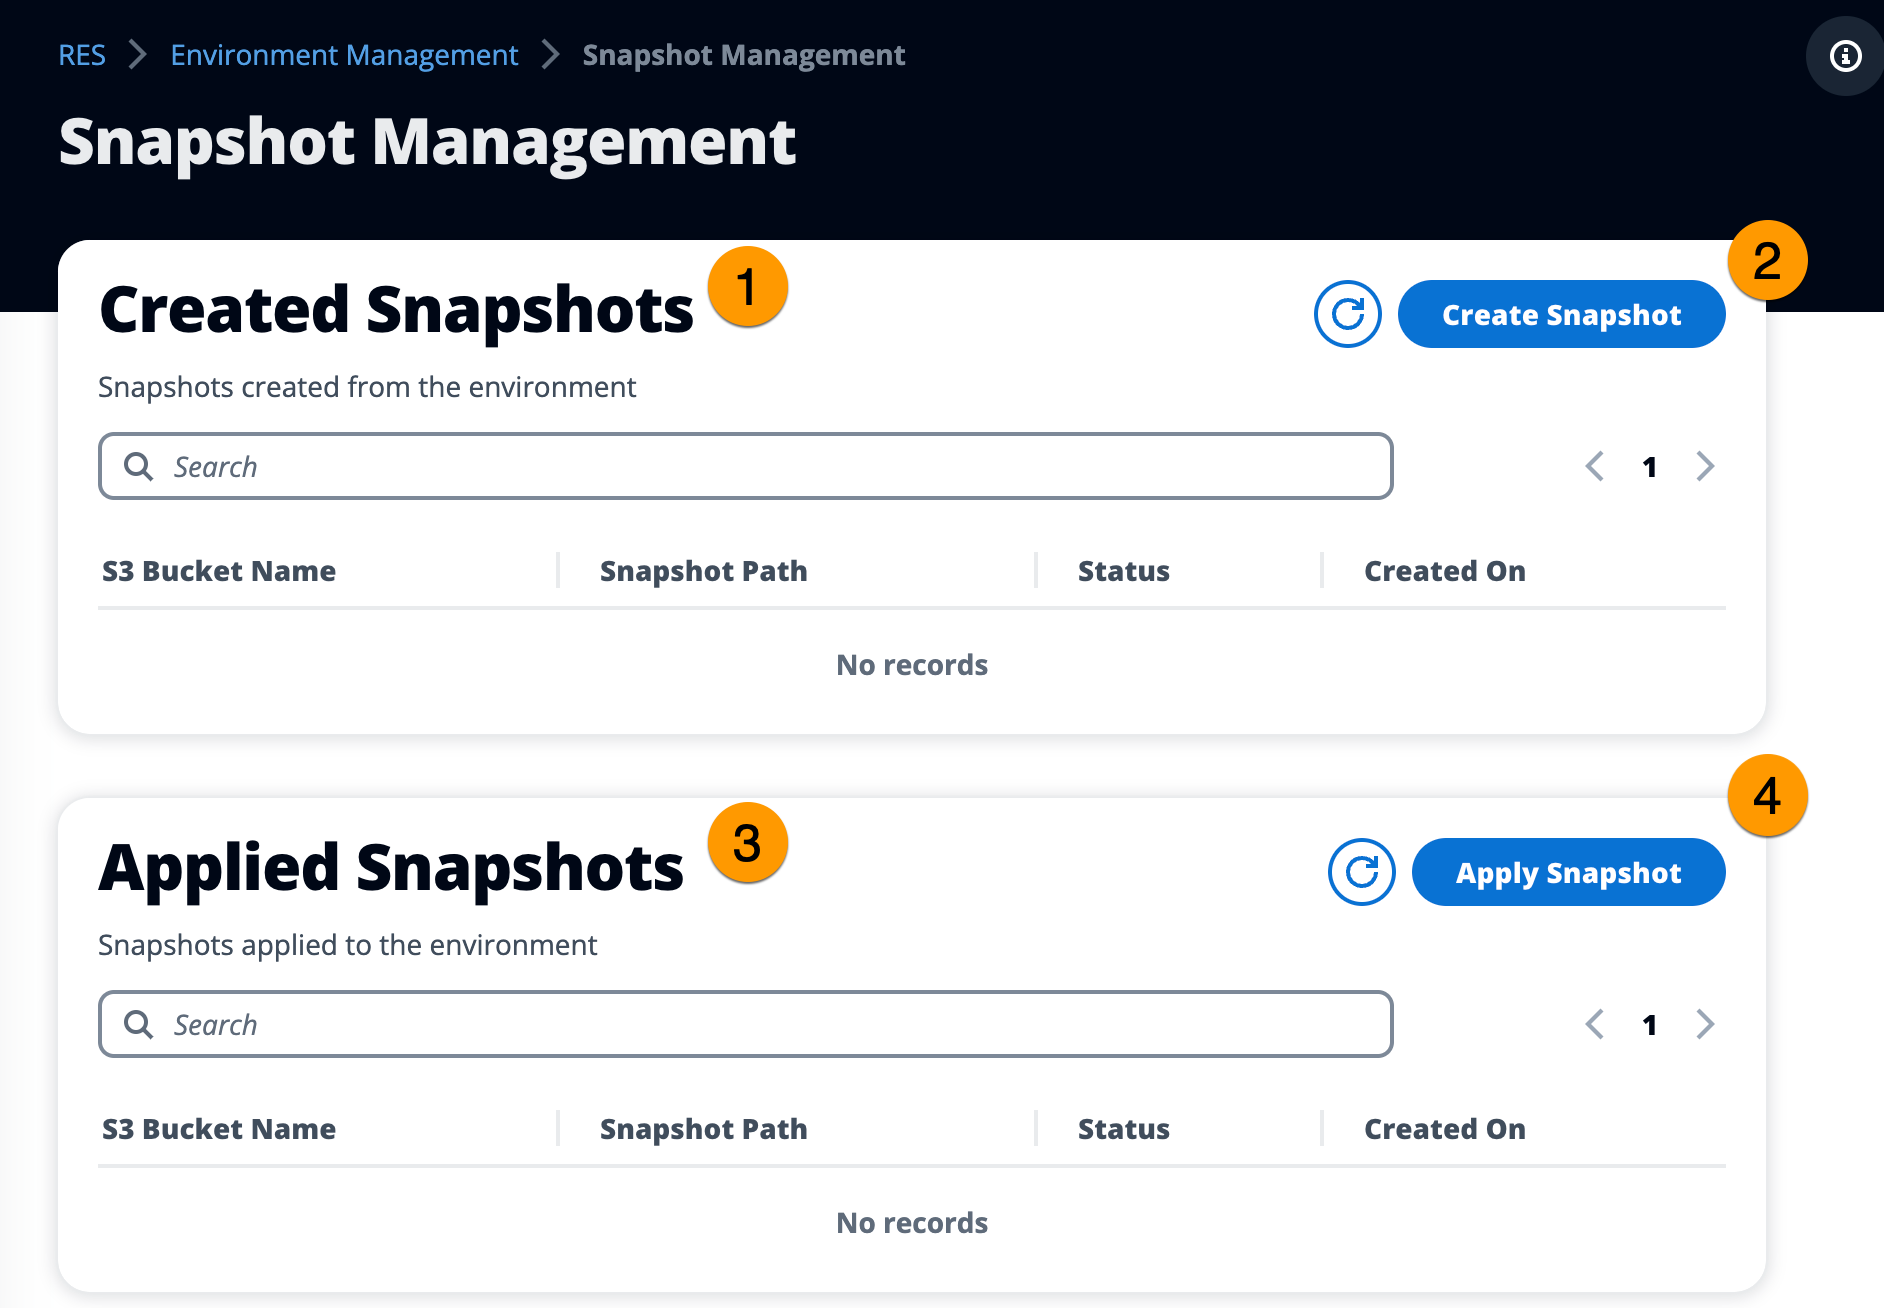Select page number 1 in Created Snapshots pagination
This screenshot has width=1884, height=1308.
(1649, 466)
